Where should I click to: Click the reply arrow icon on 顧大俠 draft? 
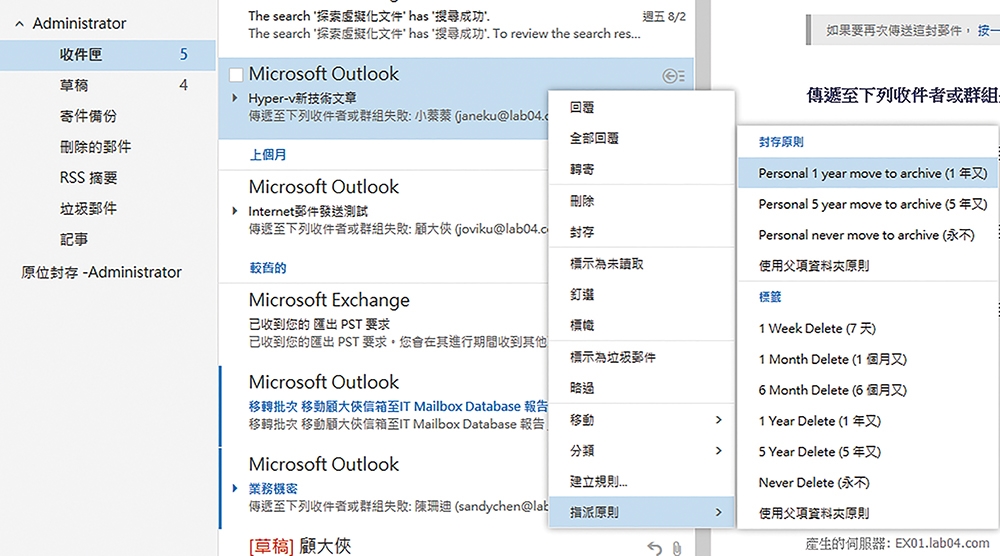coord(654,548)
